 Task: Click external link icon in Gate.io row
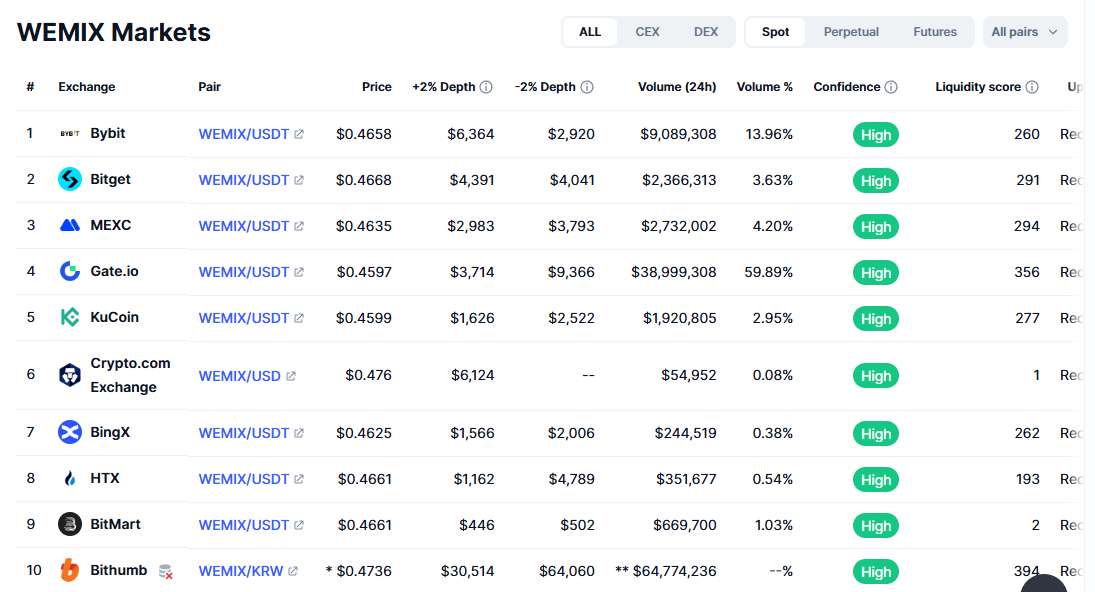click(299, 272)
